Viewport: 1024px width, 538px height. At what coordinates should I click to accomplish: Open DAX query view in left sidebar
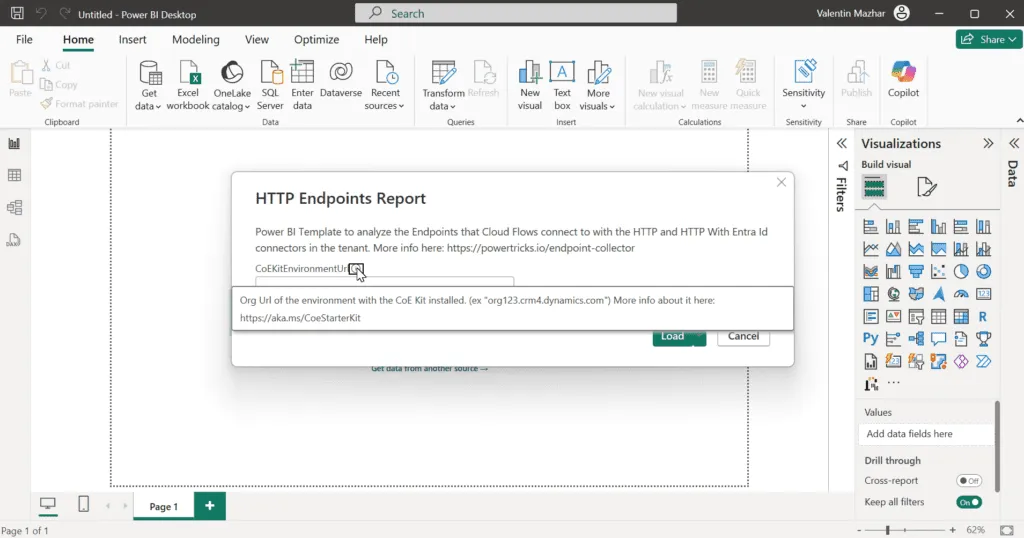(x=14, y=240)
